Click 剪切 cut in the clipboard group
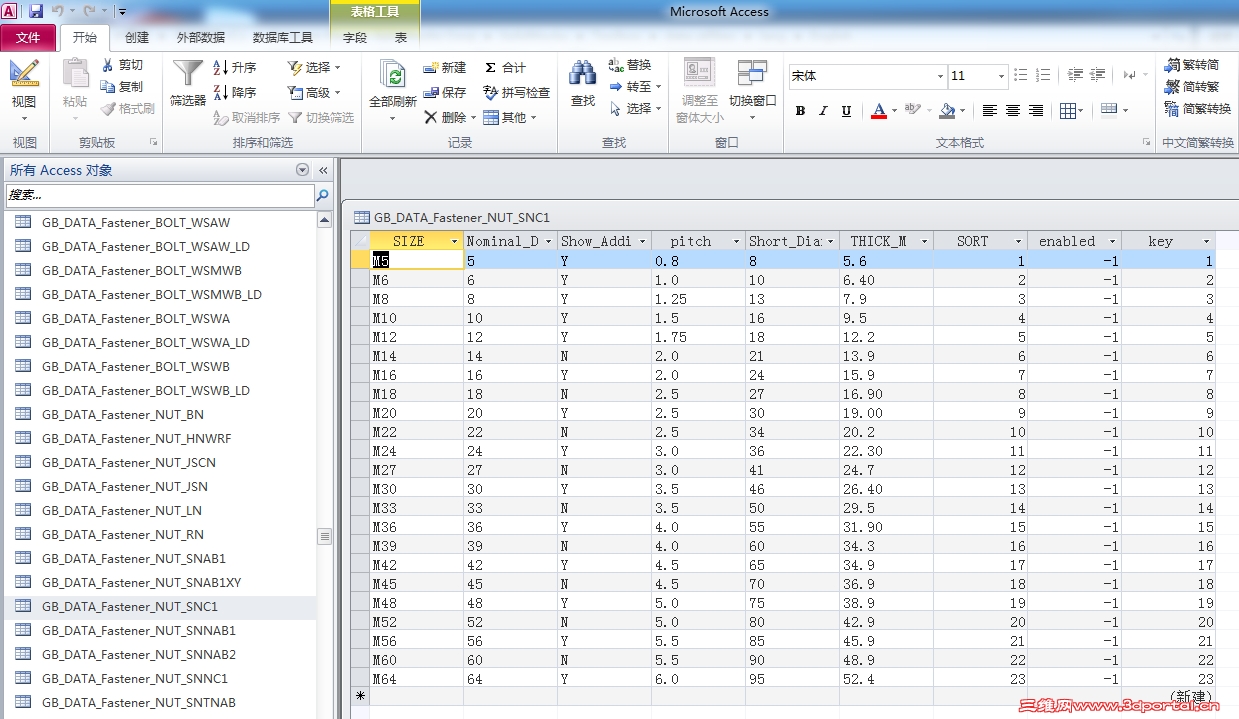This screenshot has width=1239, height=719. 122,65
